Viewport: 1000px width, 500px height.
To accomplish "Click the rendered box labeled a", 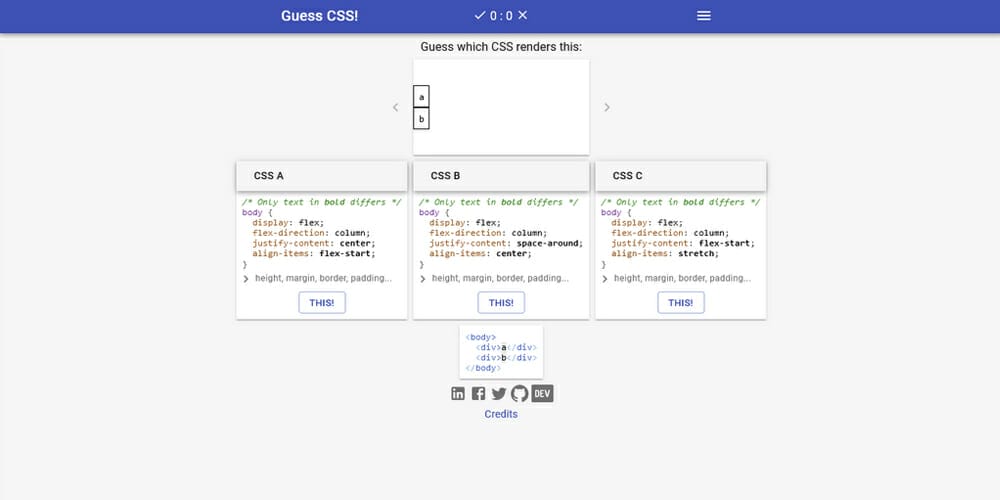I will coord(422,97).
